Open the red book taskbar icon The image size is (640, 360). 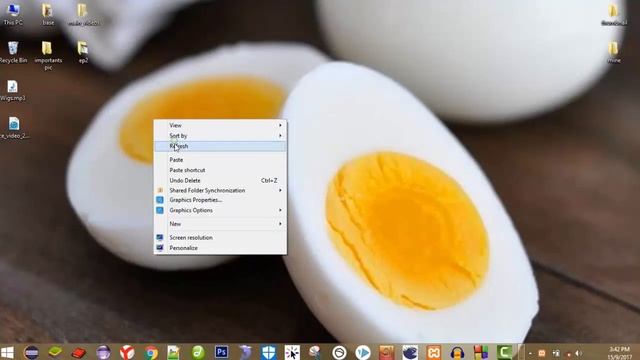tap(79, 352)
